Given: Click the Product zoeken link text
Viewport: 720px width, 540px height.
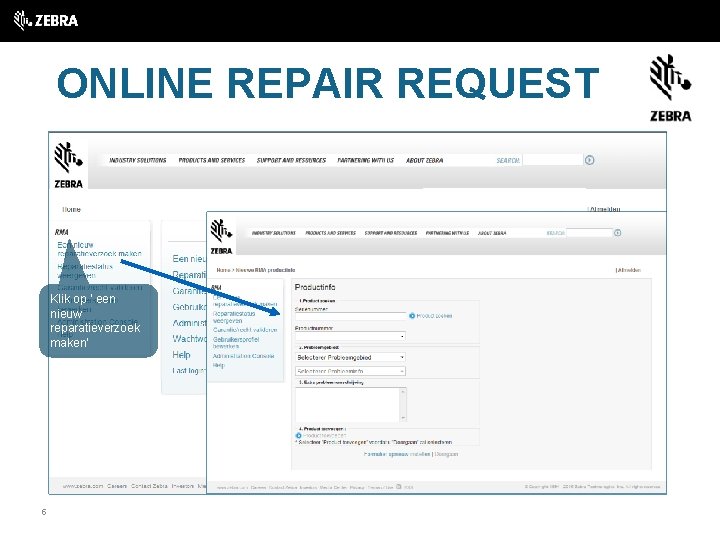Looking at the screenshot, I should pos(434,316).
